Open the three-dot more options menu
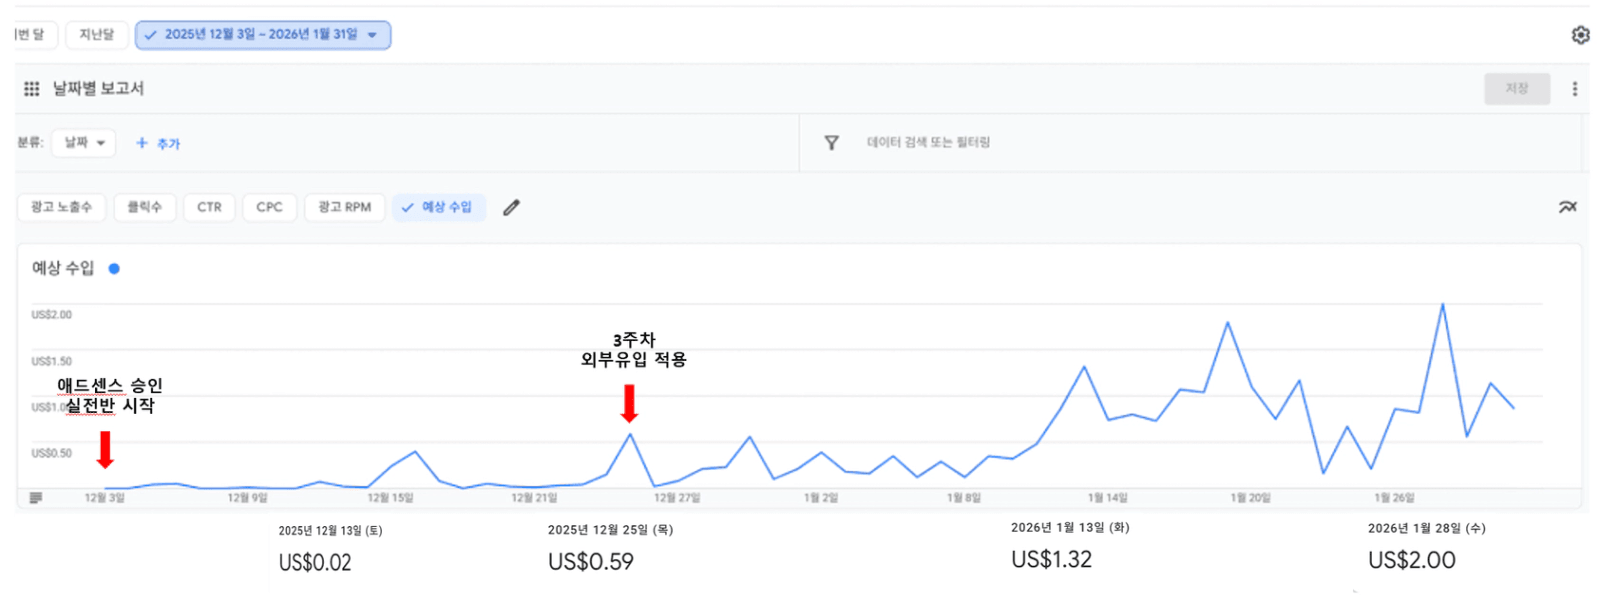This screenshot has height=602, width=1600. click(x=1574, y=89)
